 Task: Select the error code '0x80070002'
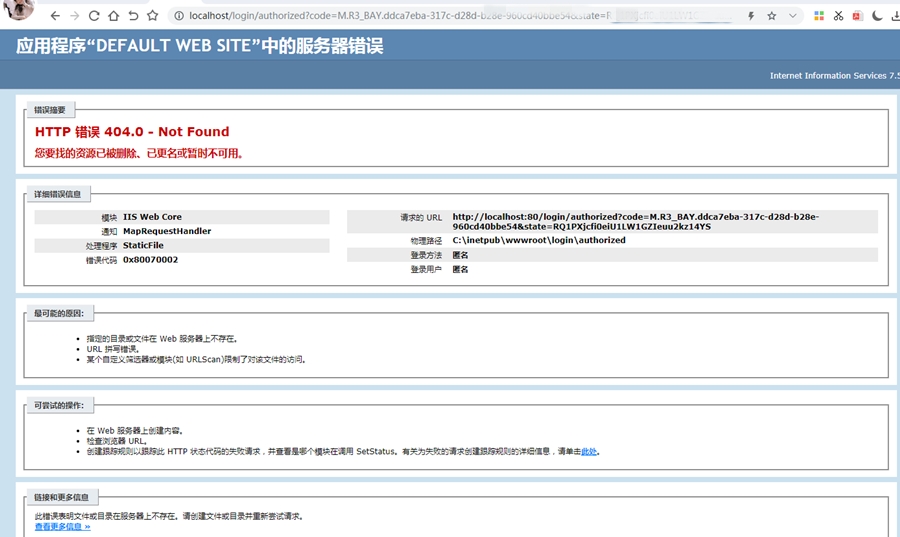150,260
